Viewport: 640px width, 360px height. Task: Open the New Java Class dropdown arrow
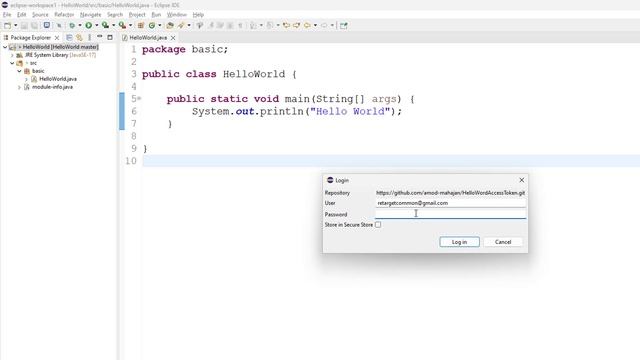click(160, 25)
